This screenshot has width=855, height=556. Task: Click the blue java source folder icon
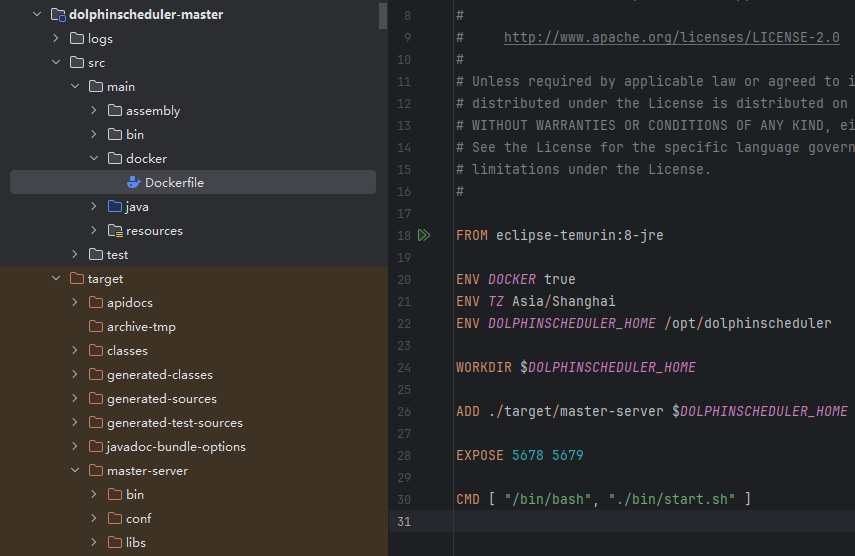(x=115, y=207)
